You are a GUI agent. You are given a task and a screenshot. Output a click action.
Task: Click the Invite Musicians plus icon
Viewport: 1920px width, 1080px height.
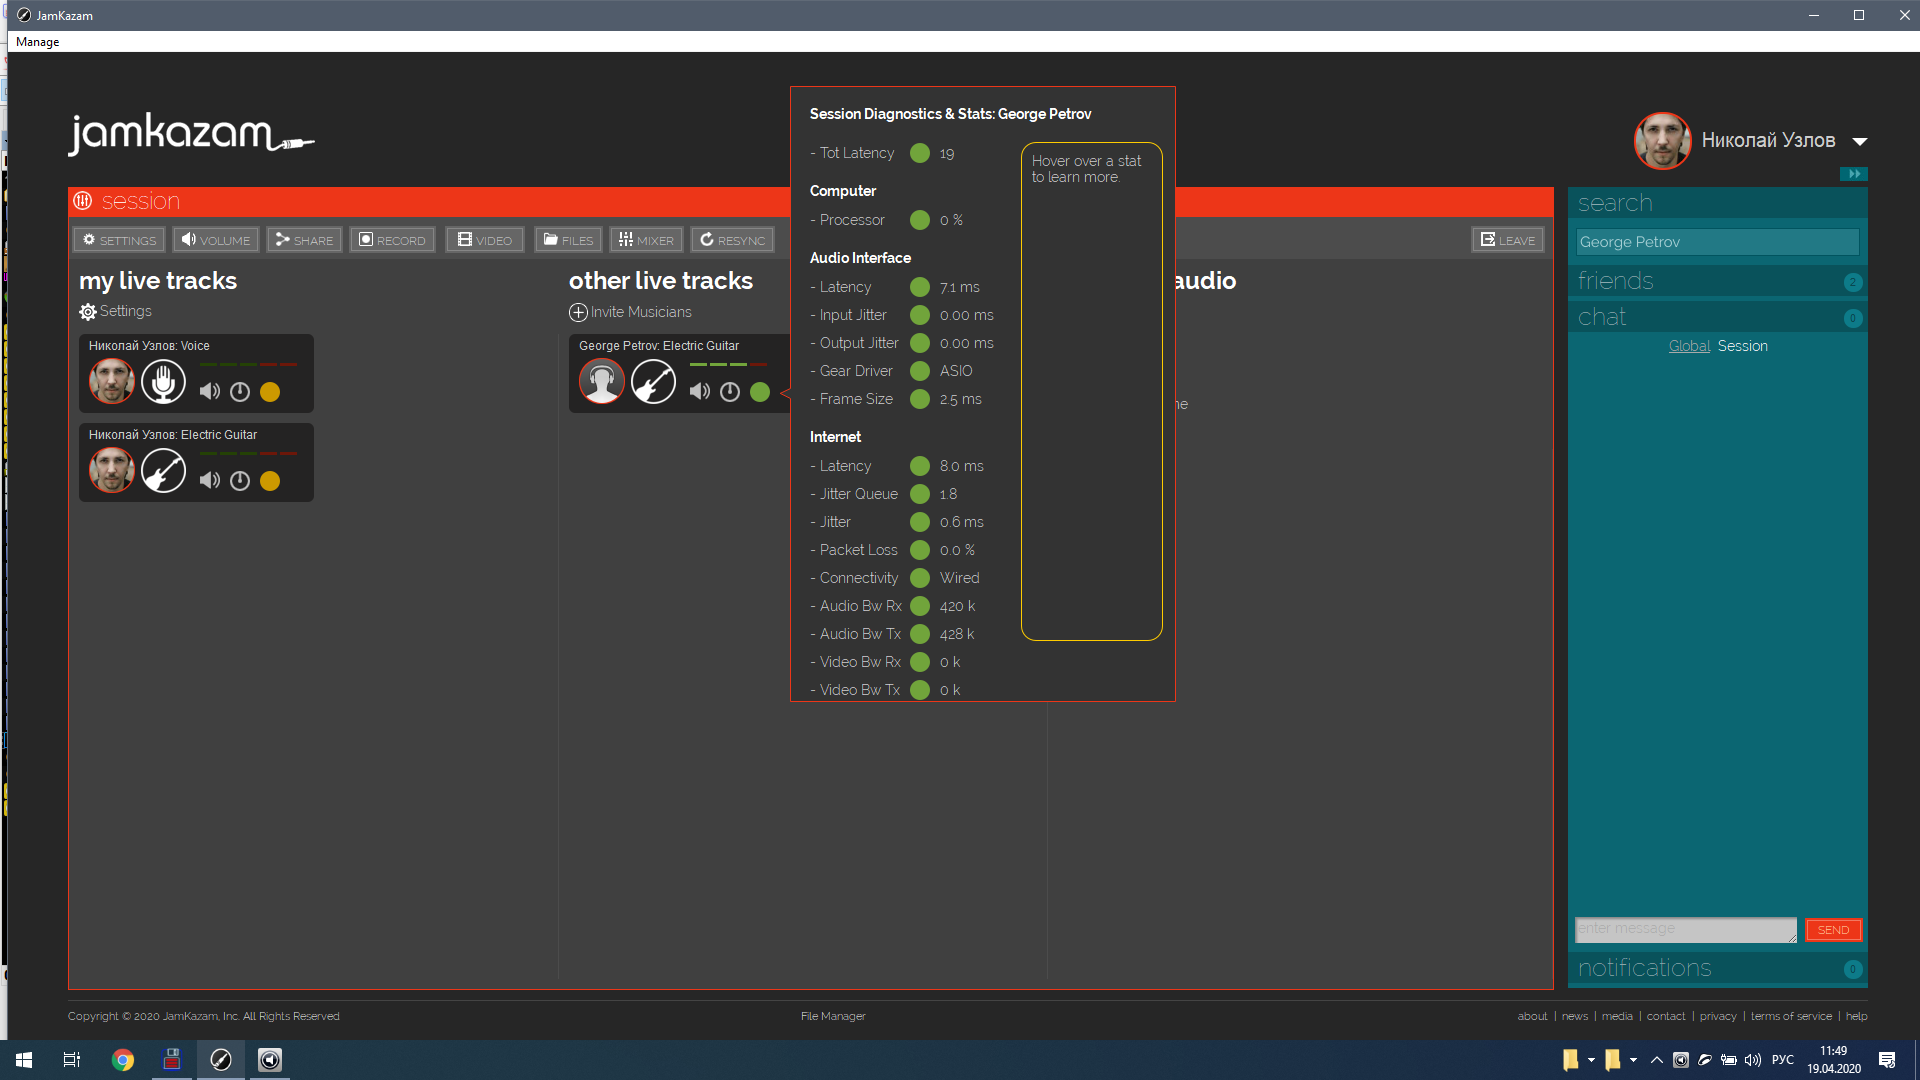(578, 313)
